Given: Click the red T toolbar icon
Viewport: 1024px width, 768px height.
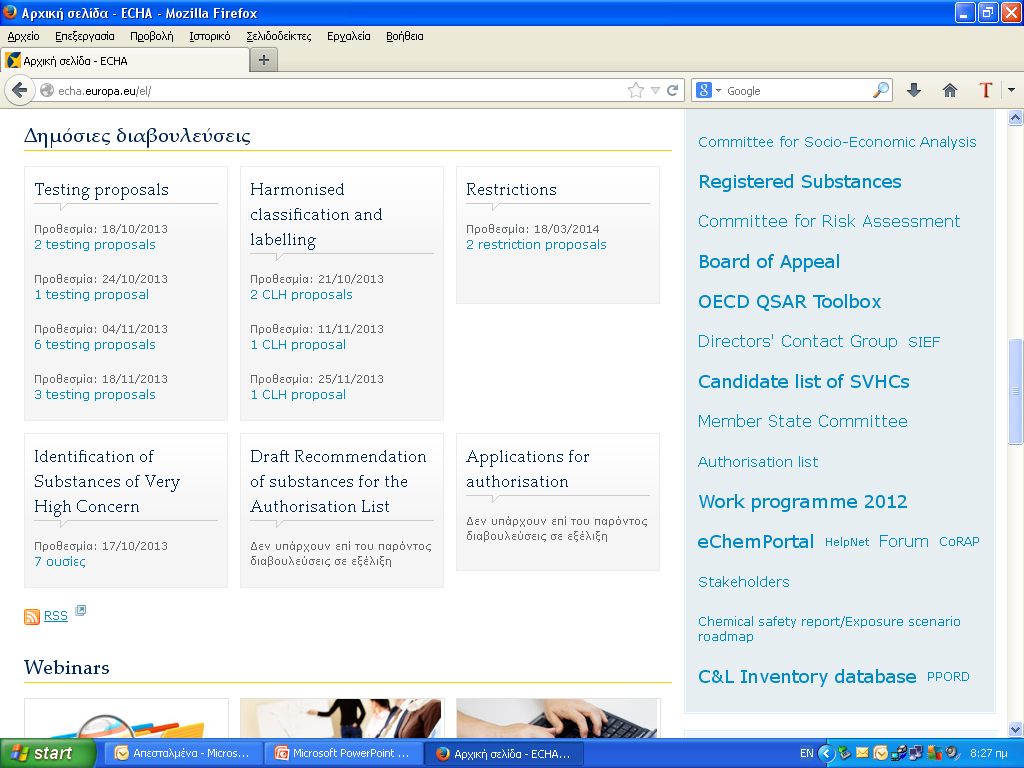Looking at the screenshot, I should (x=985, y=90).
